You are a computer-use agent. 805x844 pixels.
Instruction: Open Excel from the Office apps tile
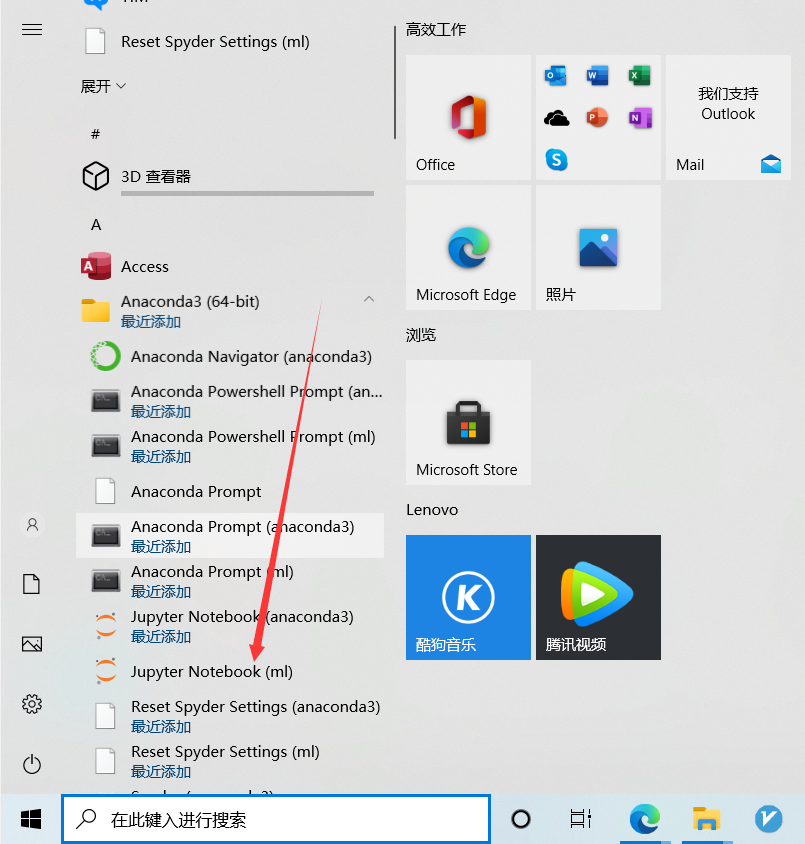(x=640, y=75)
